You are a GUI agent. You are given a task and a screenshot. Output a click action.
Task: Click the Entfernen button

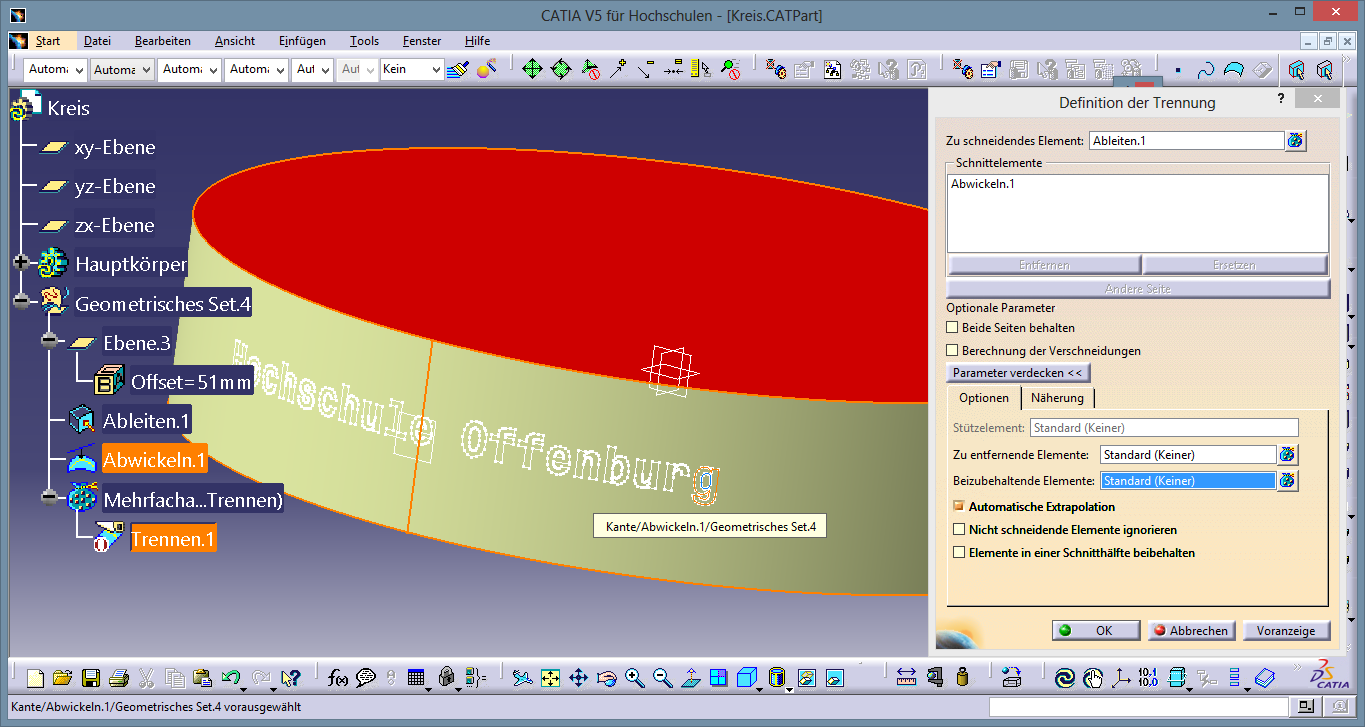click(x=1044, y=265)
